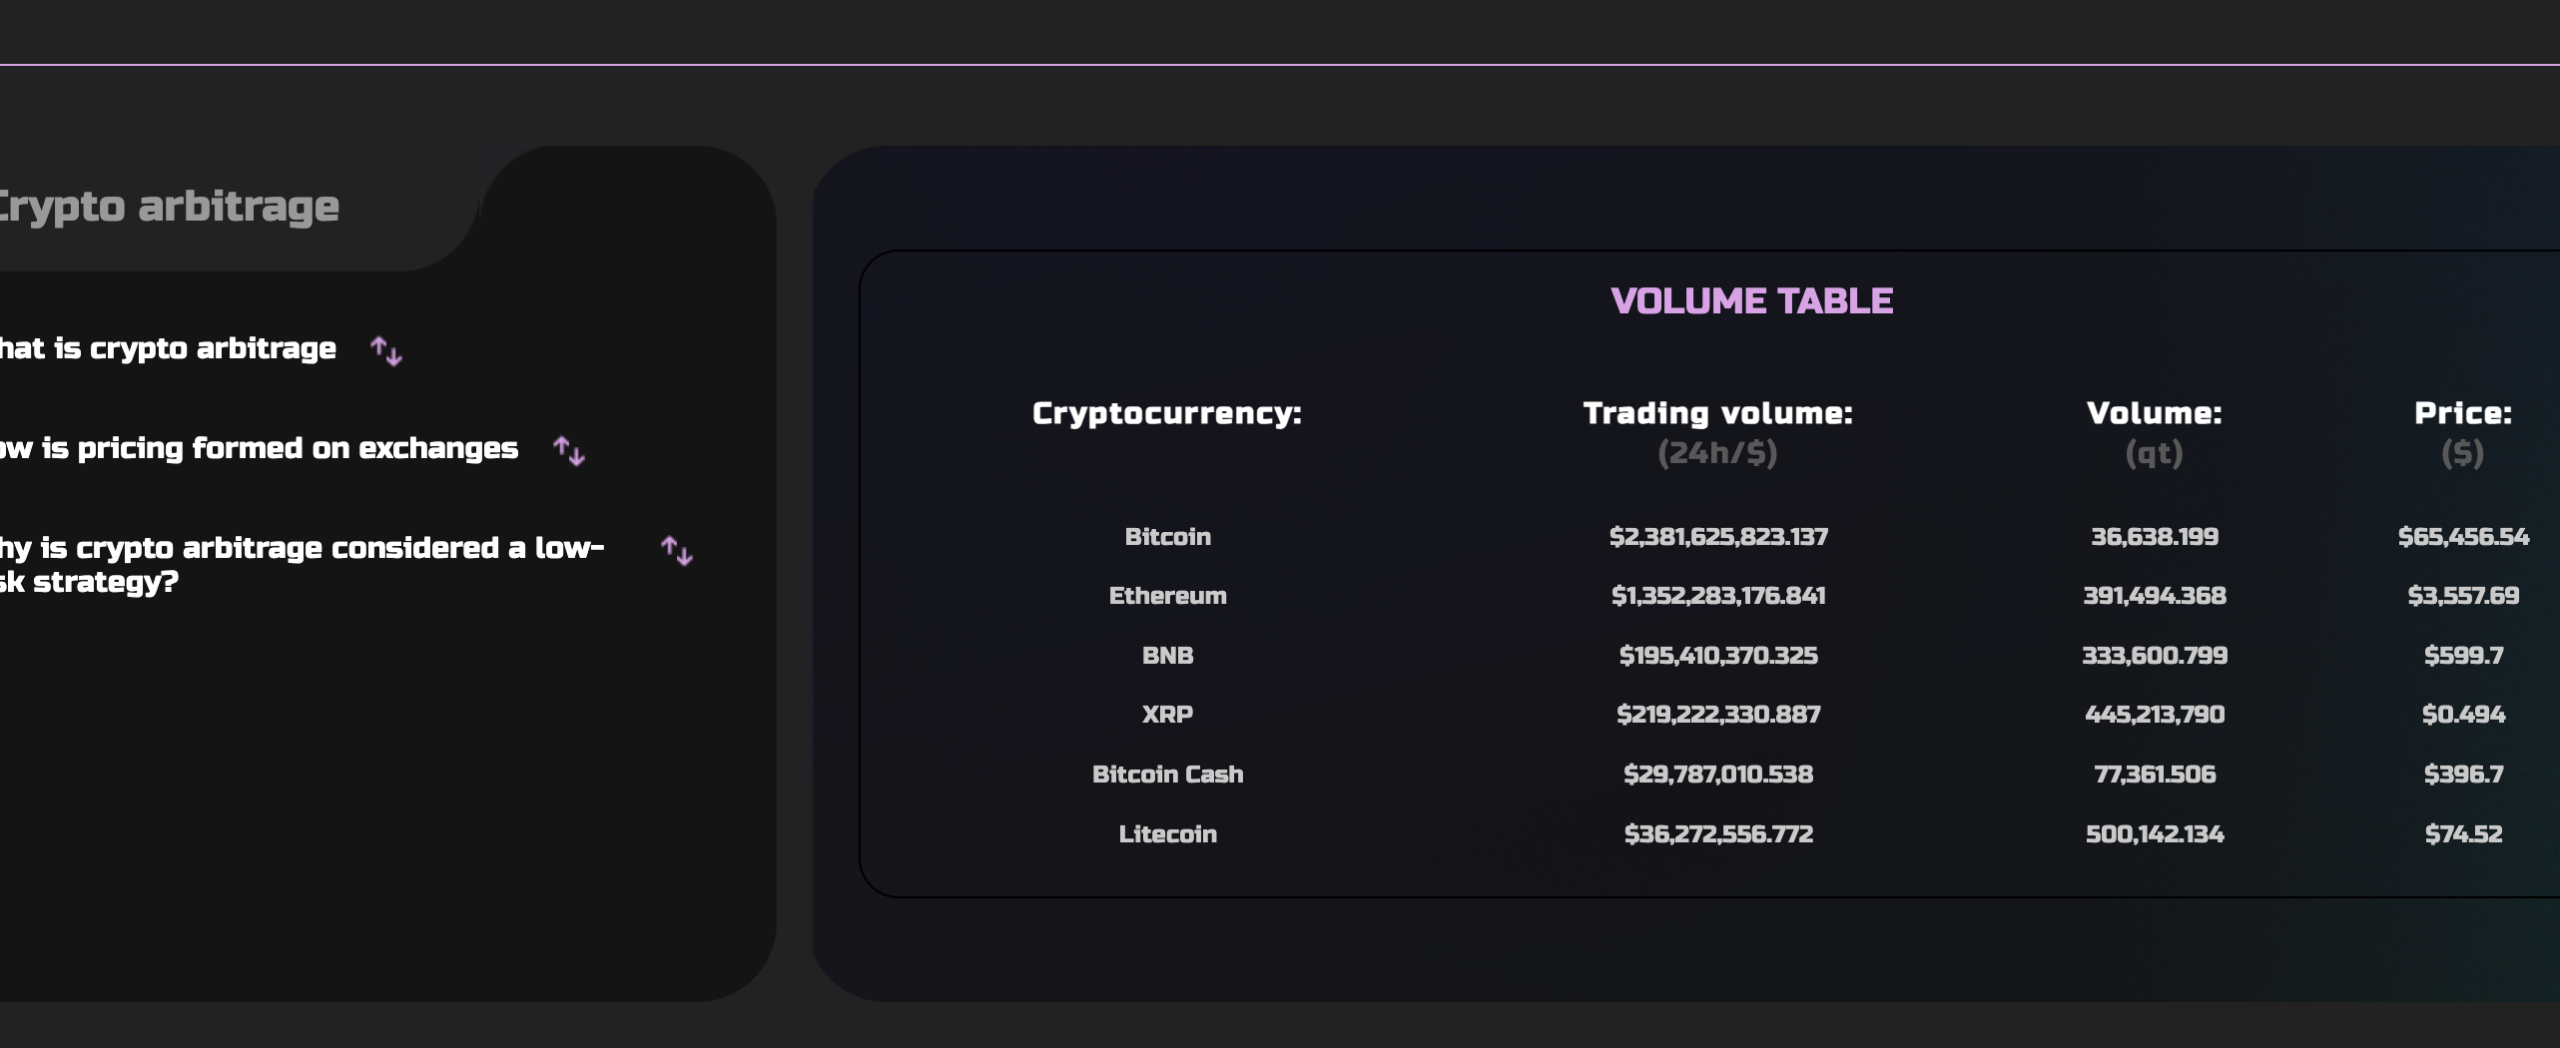This screenshot has width=2560, height=1048.
Task: Select the Bitcoin Cash row name
Action: coord(1167,775)
